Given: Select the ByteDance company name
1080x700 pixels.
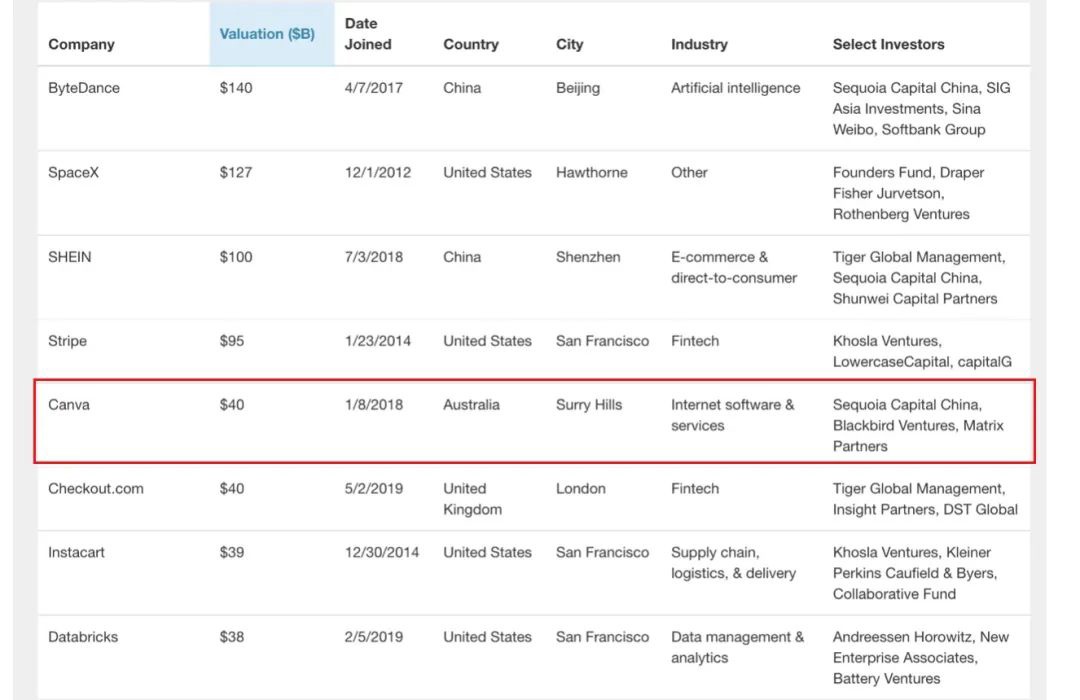Looking at the screenshot, I should (84, 88).
